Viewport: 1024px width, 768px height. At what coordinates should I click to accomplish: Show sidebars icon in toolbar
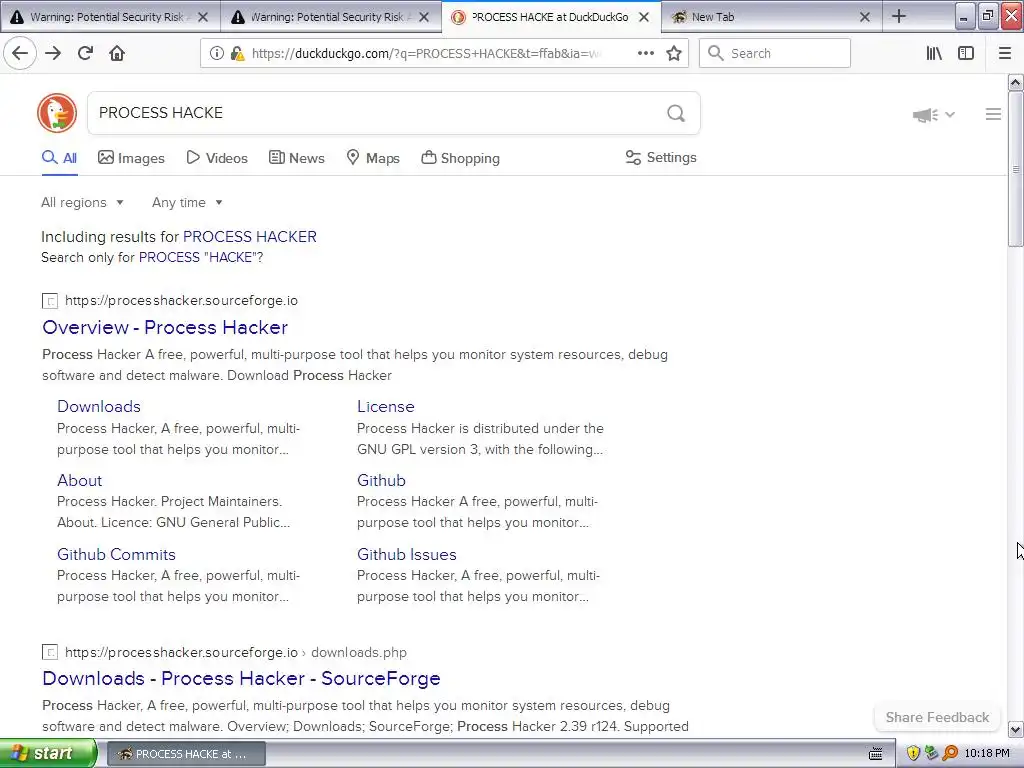pos(966,54)
